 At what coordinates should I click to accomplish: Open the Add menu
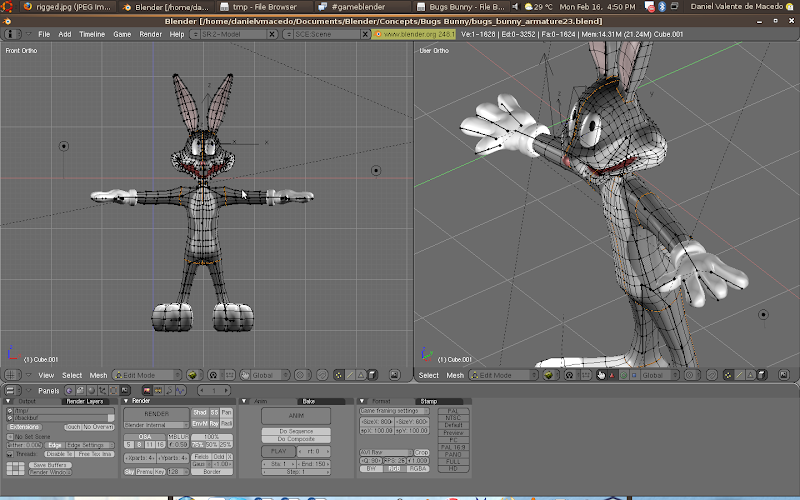[65, 34]
